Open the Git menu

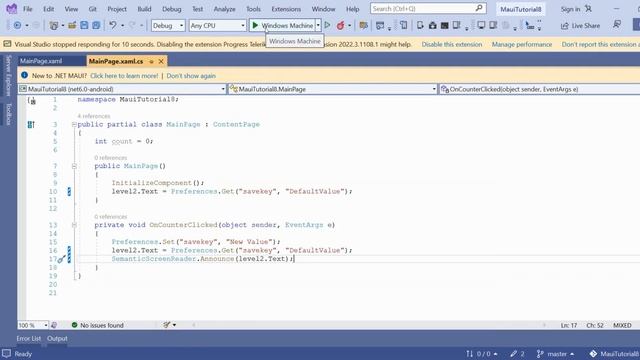[x=93, y=9]
